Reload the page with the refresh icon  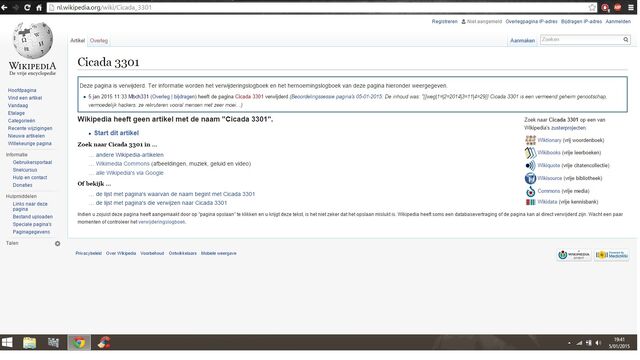(27, 7)
